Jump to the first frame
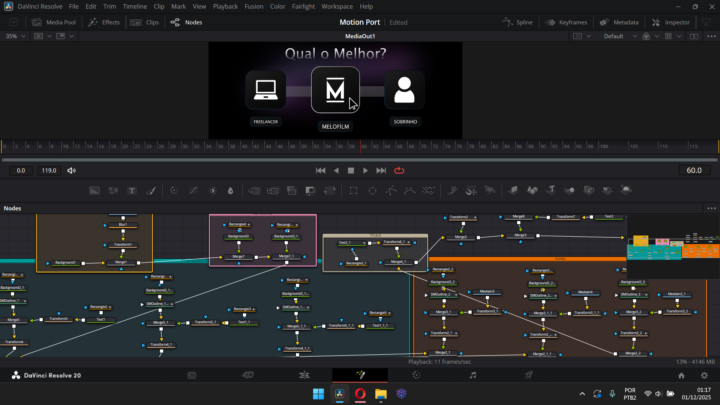Image resolution: width=720 pixels, height=405 pixels. 321,171
